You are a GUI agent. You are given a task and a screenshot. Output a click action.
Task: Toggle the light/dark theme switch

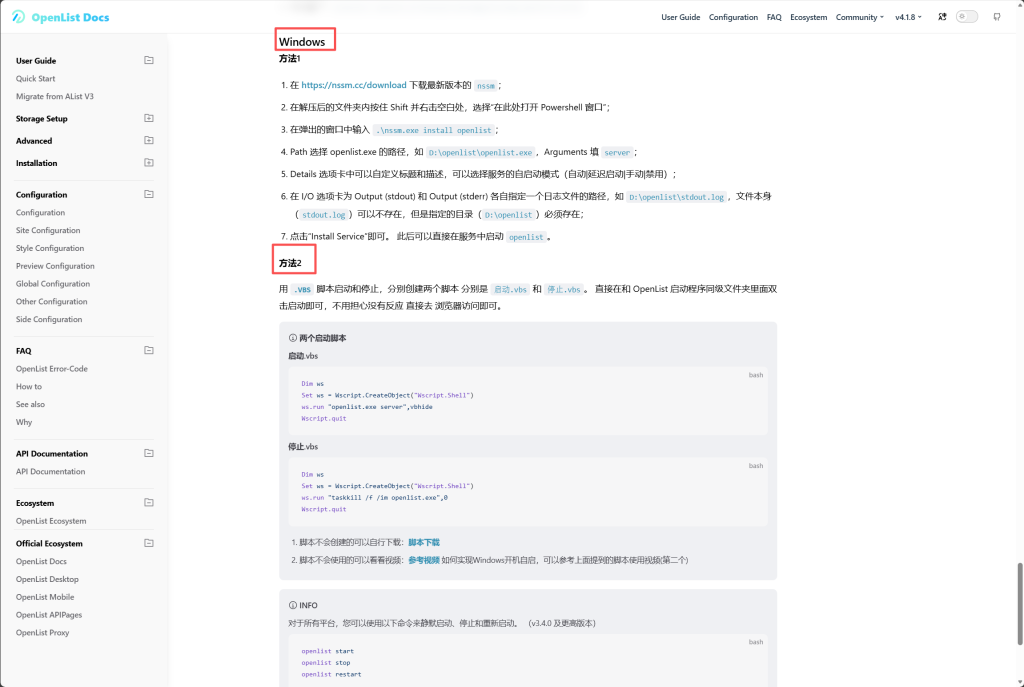[967, 17]
